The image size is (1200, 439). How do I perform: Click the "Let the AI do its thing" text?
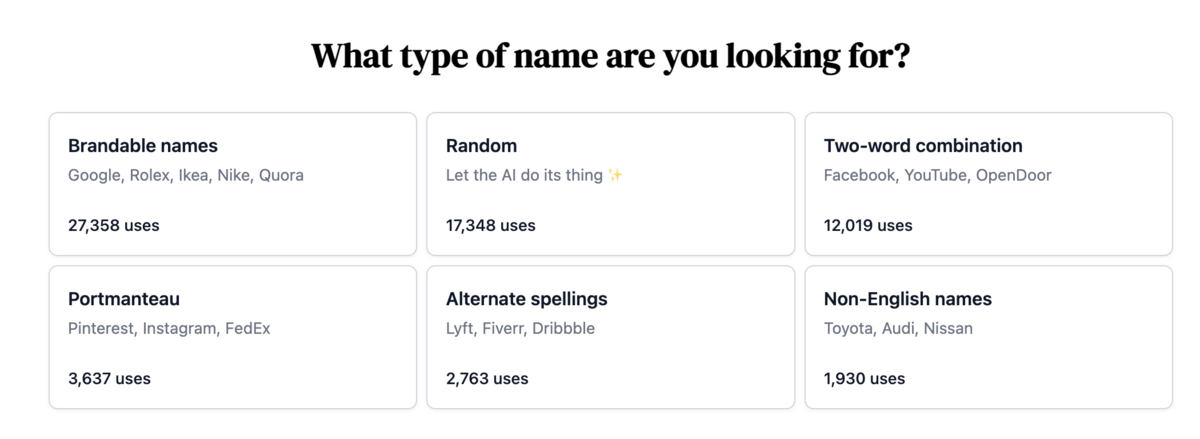pos(524,175)
